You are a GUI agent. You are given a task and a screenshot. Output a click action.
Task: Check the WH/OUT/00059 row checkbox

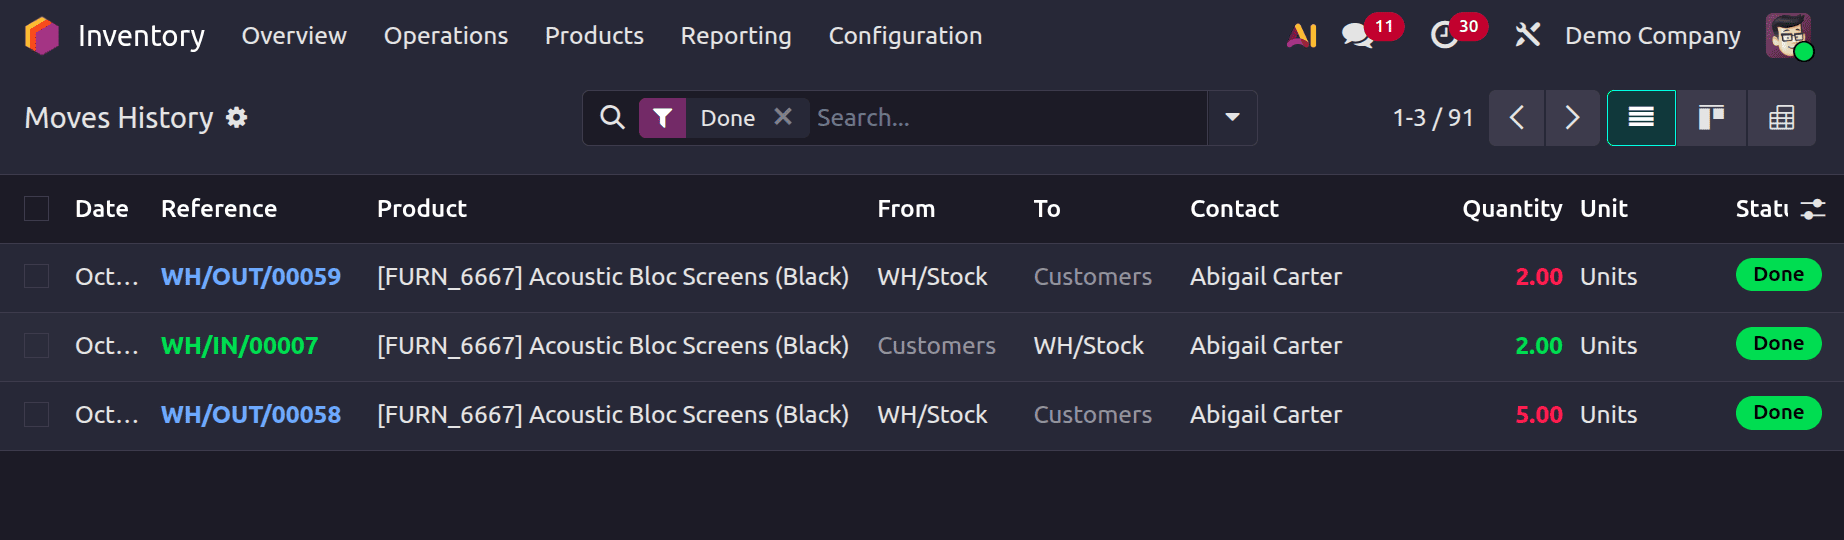(37, 277)
